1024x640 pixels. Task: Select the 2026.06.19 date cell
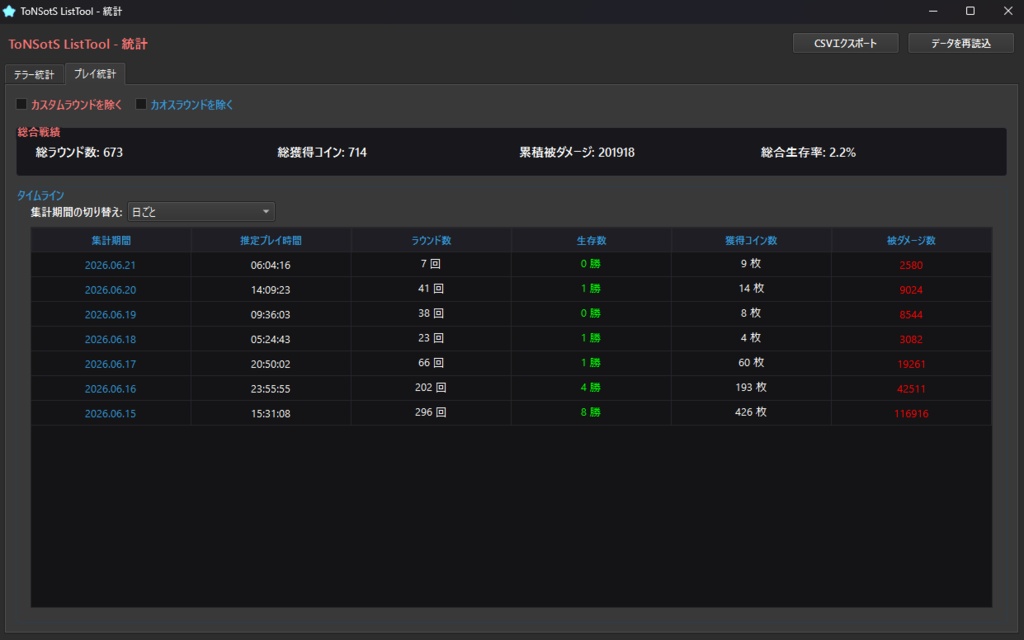pos(110,315)
